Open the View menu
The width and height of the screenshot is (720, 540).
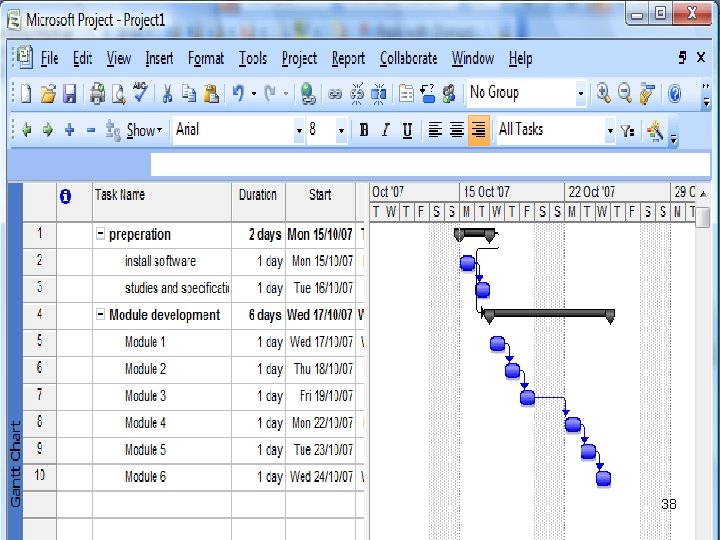pos(118,59)
